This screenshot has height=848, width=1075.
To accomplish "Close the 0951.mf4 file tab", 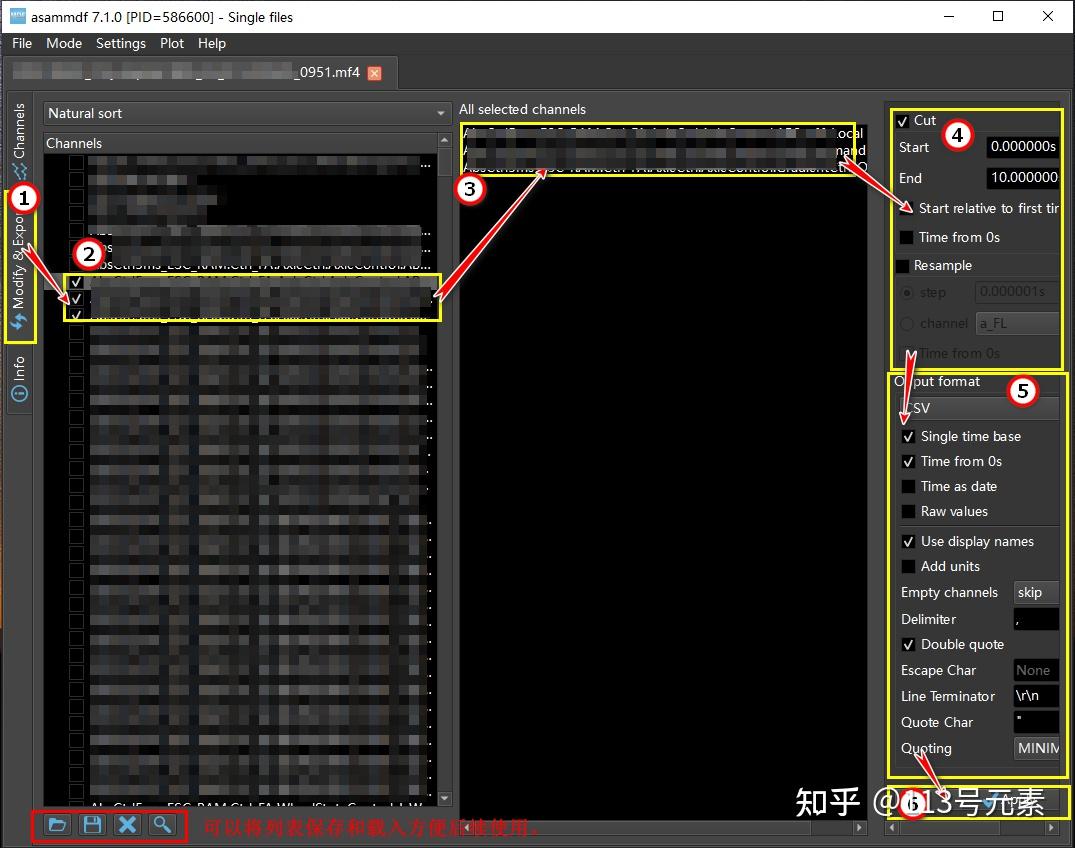I will [374, 73].
